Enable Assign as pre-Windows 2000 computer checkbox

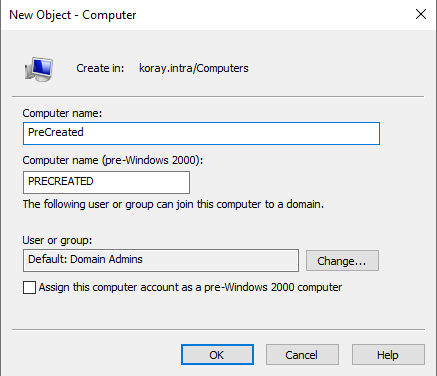click(29, 287)
